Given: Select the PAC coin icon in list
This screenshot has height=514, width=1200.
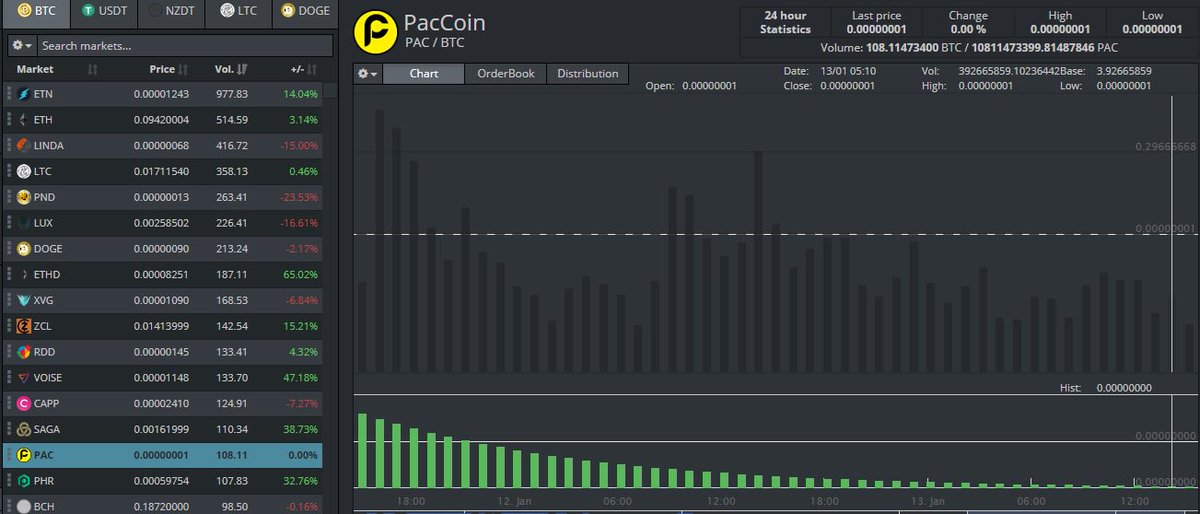Looking at the screenshot, I should tap(24, 455).
